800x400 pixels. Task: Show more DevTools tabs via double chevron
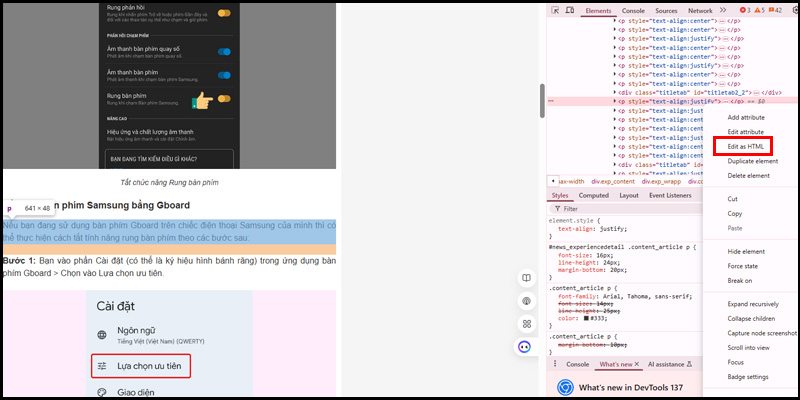click(x=723, y=10)
